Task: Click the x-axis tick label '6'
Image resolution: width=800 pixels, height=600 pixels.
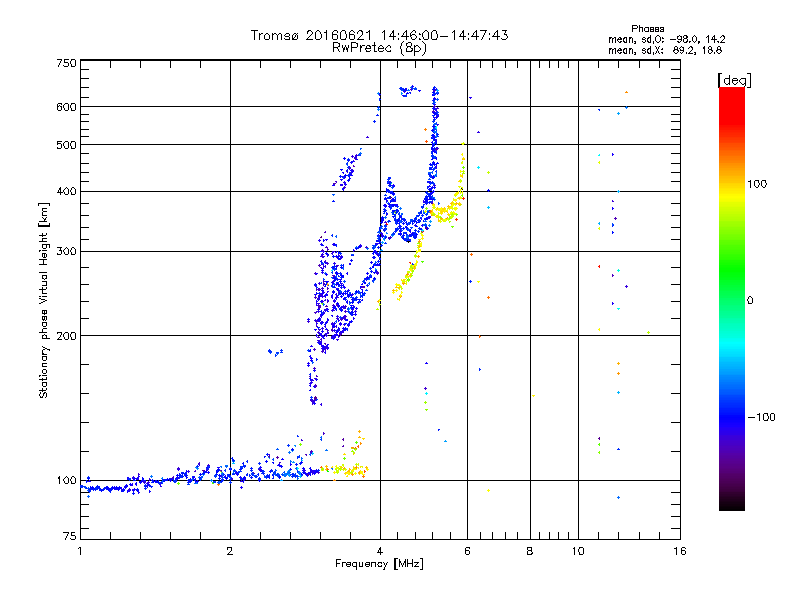Action: [467, 551]
